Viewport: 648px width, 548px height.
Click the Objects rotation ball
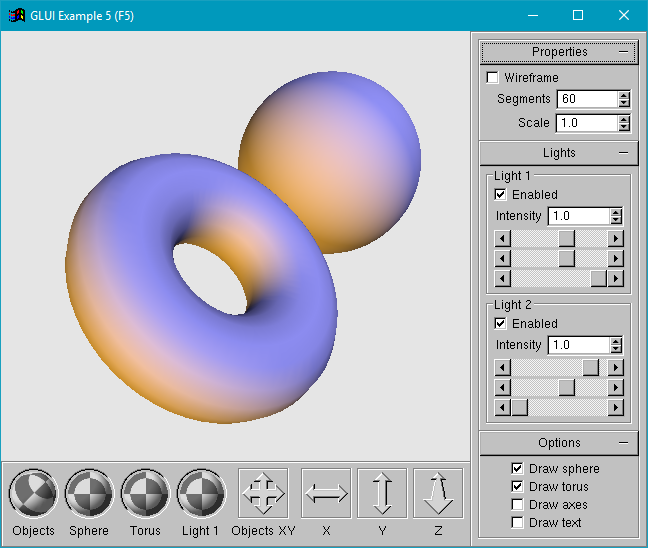pos(33,493)
